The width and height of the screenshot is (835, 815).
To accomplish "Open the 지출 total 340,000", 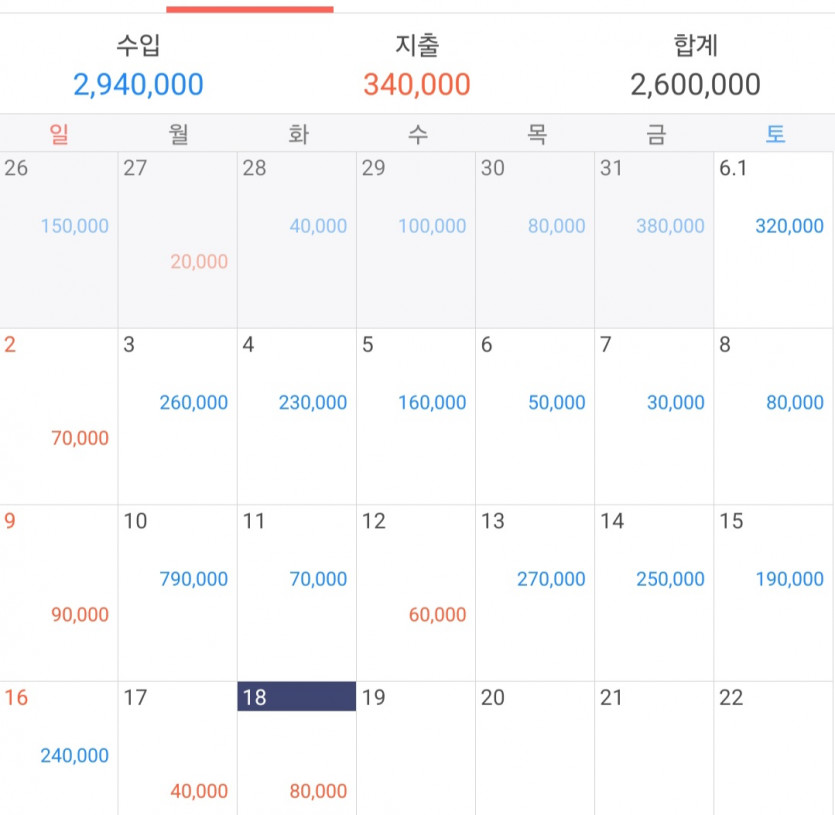I will [x=416, y=84].
